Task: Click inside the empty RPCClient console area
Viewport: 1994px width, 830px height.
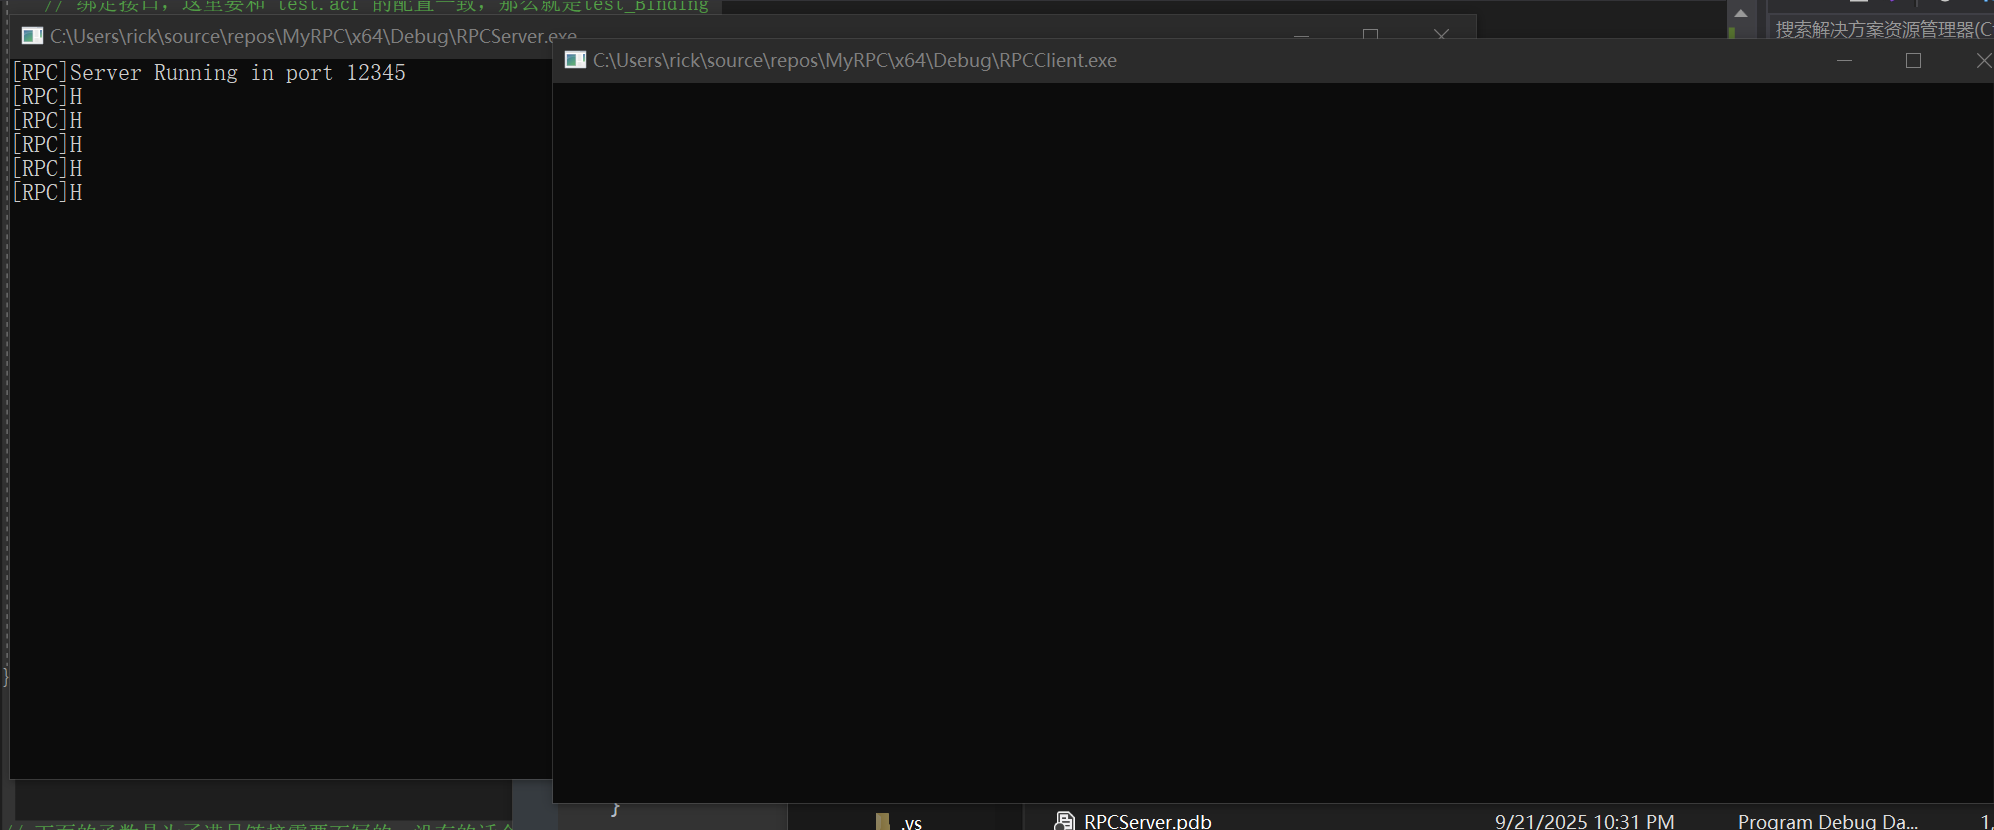Action: pos(1270,440)
